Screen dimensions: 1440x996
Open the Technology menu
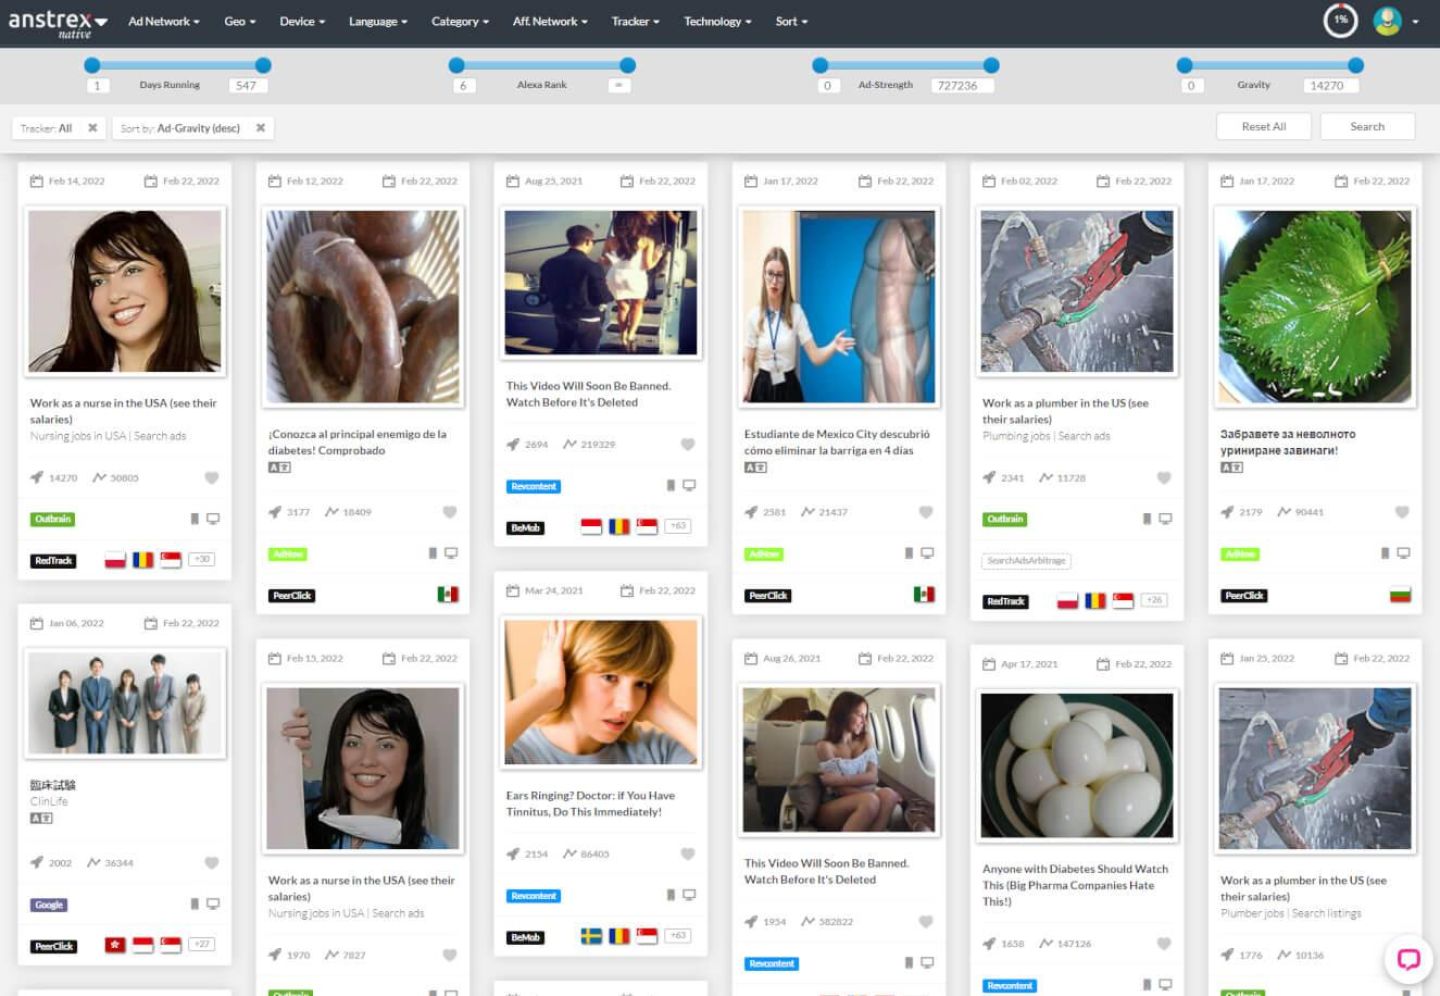(x=717, y=21)
